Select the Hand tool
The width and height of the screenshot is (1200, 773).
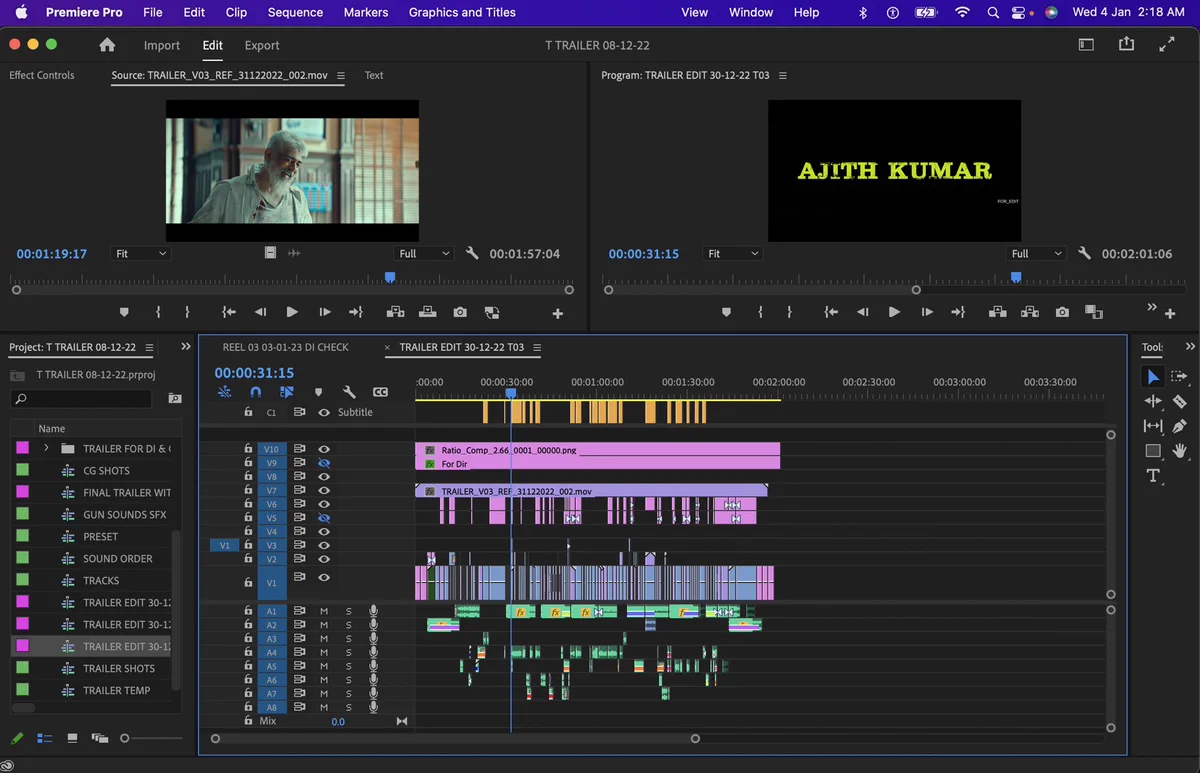[x=1179, y=451]
